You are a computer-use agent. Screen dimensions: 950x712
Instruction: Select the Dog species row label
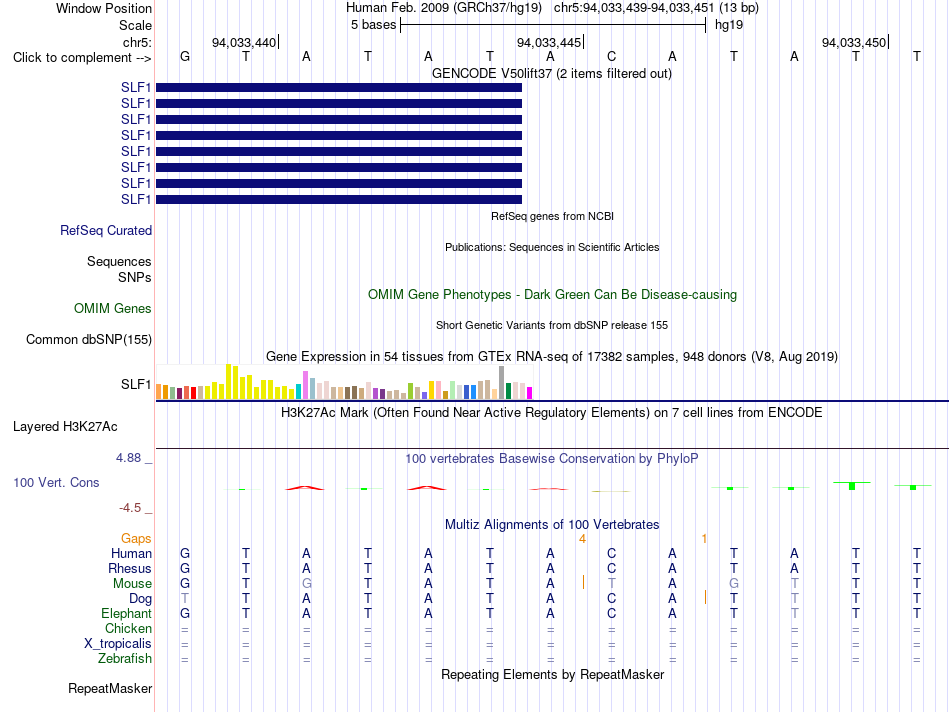click(141, 599)
